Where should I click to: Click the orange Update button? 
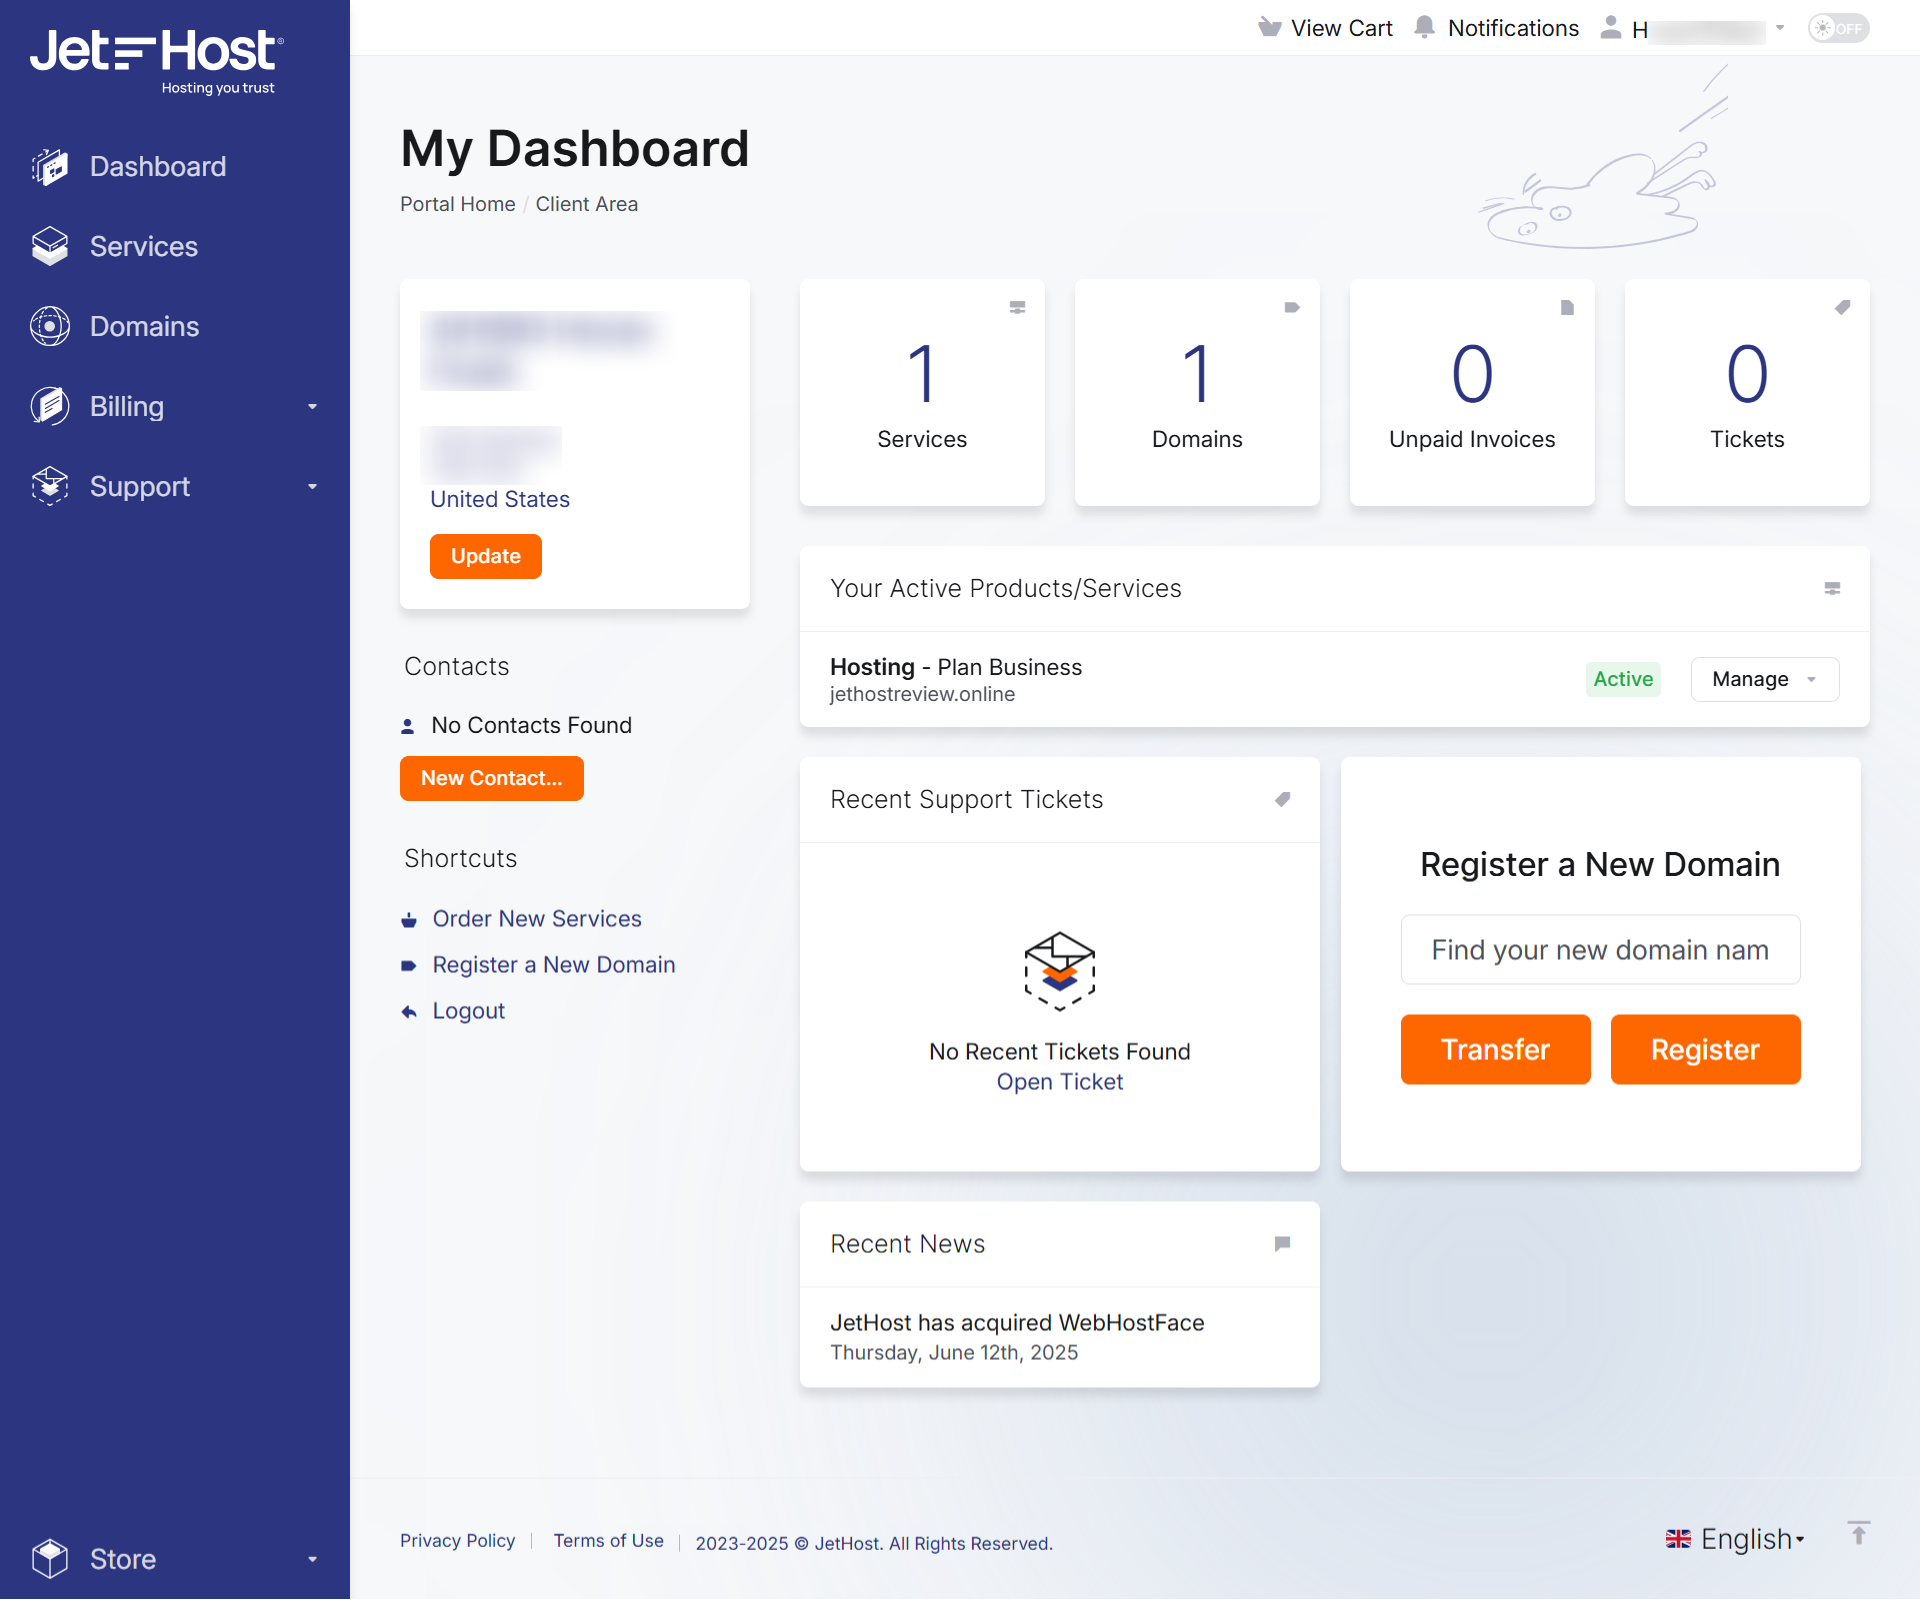(x=486, y=557)
